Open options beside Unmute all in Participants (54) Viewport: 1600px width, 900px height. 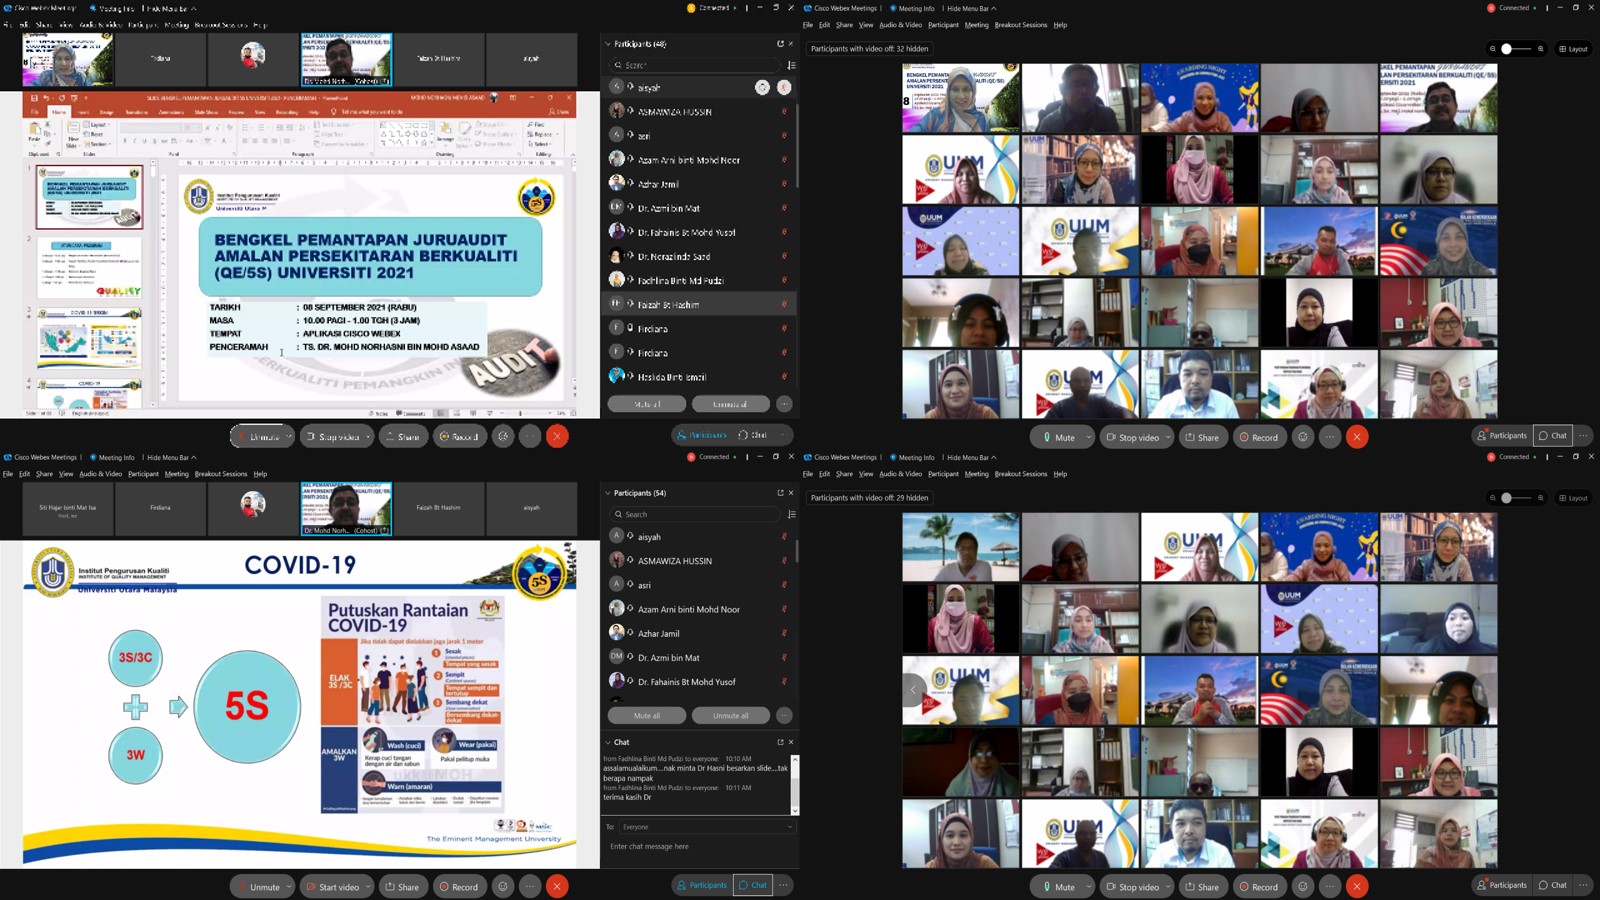(784, 715)
